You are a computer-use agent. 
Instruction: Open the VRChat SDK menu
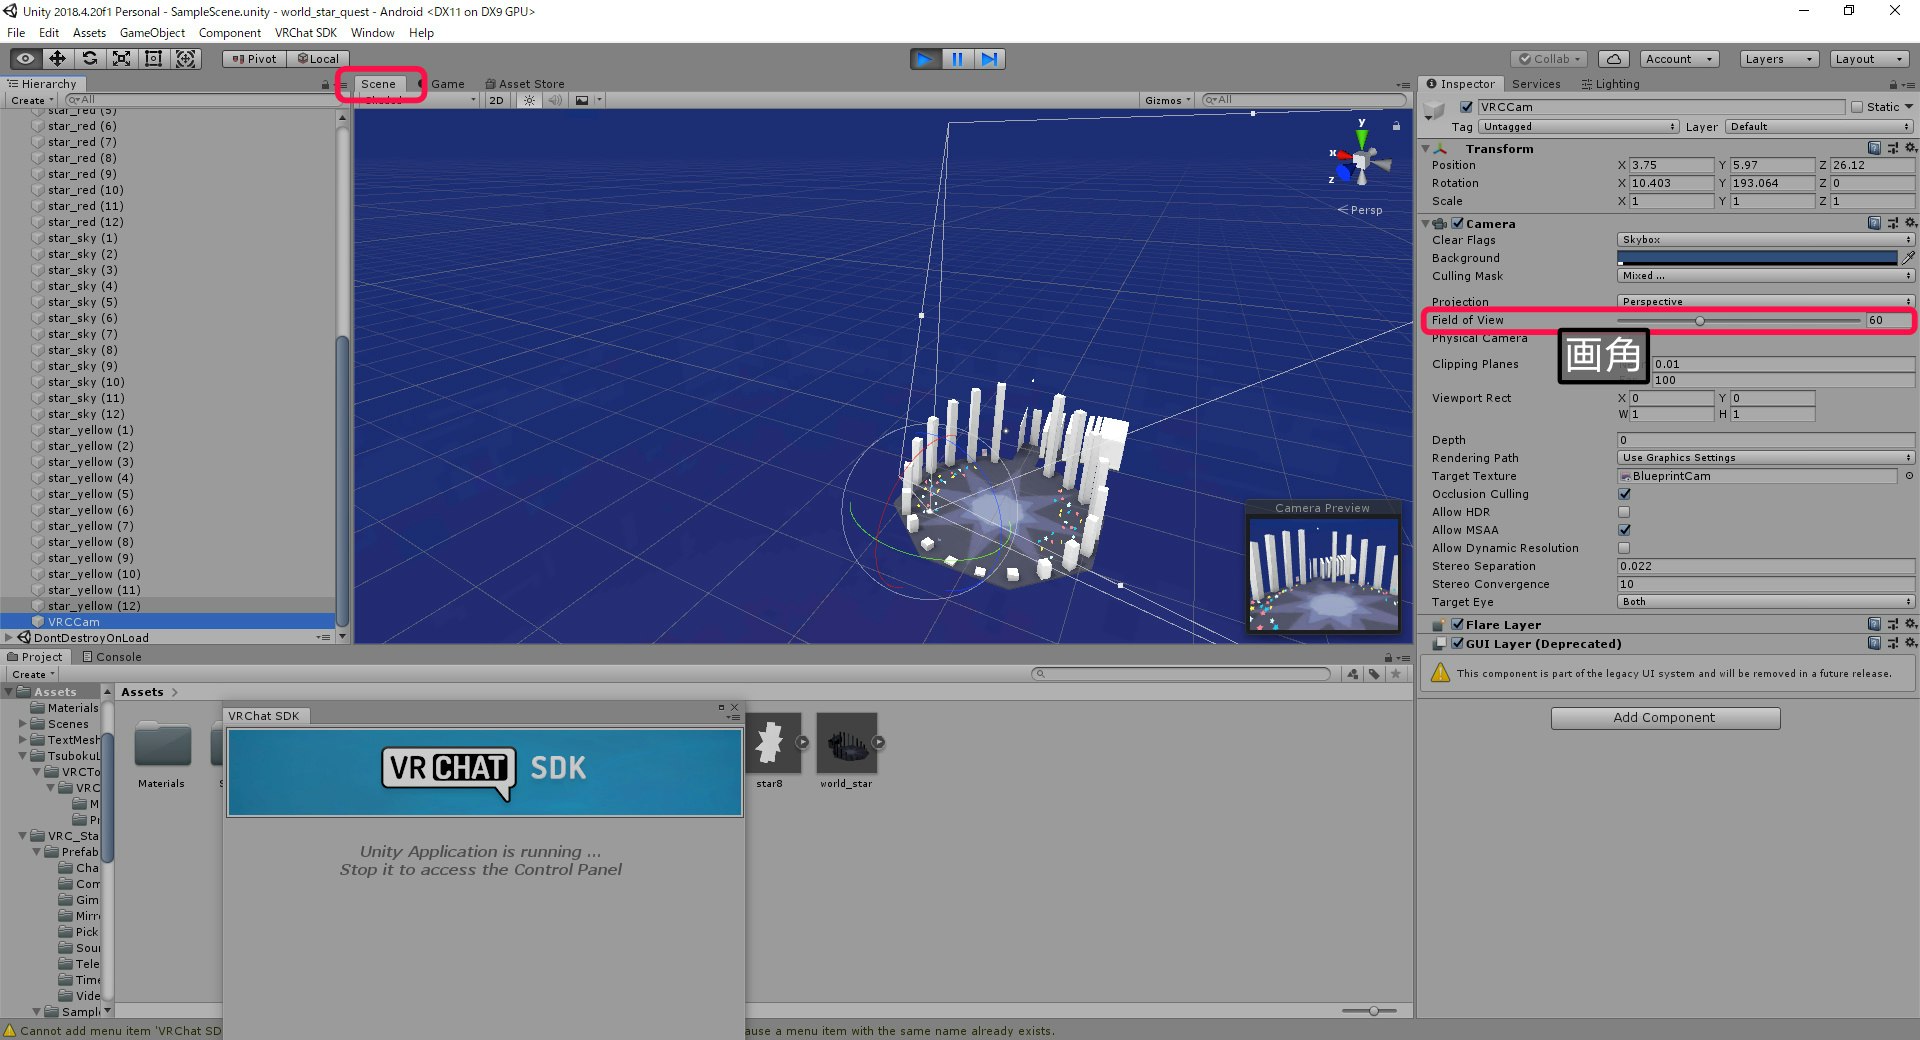306,33
